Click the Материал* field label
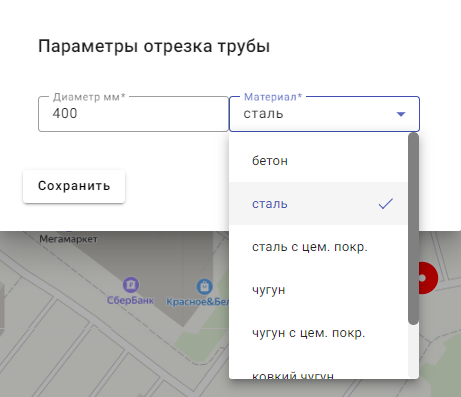The image size is (461, 397). [x=273, y=97]
